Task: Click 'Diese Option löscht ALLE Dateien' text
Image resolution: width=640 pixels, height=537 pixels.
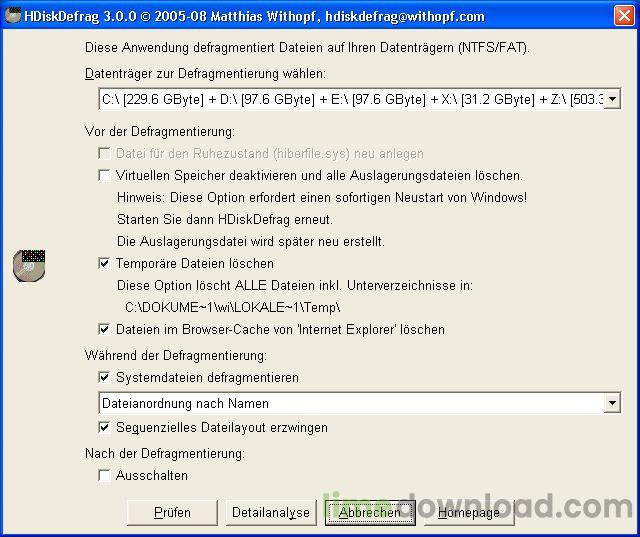Action: click(x=295, y=285)
